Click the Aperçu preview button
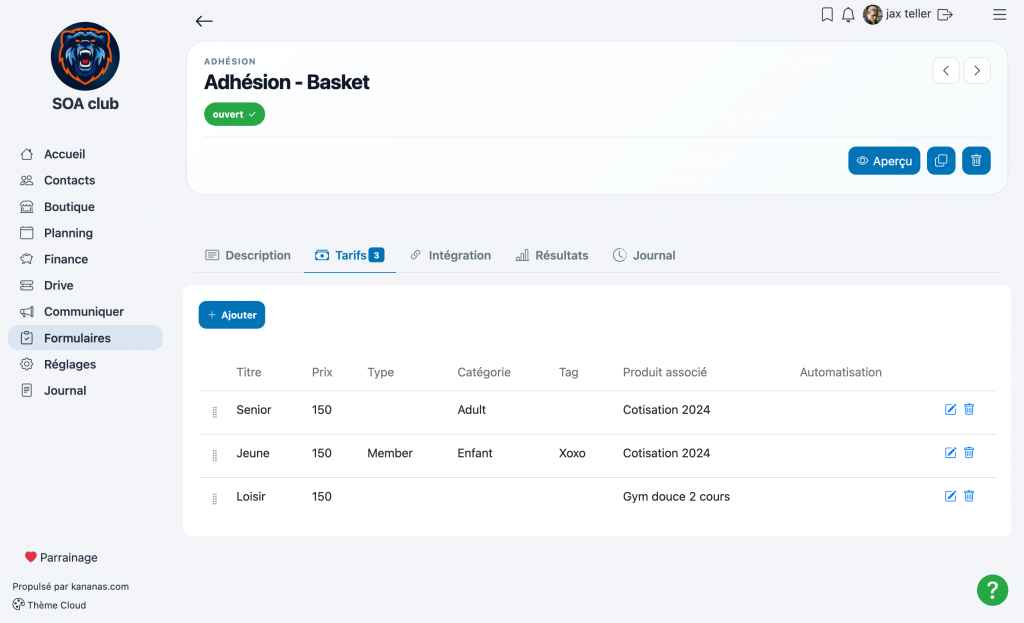Screen dimensions: 1024x623 884,161
